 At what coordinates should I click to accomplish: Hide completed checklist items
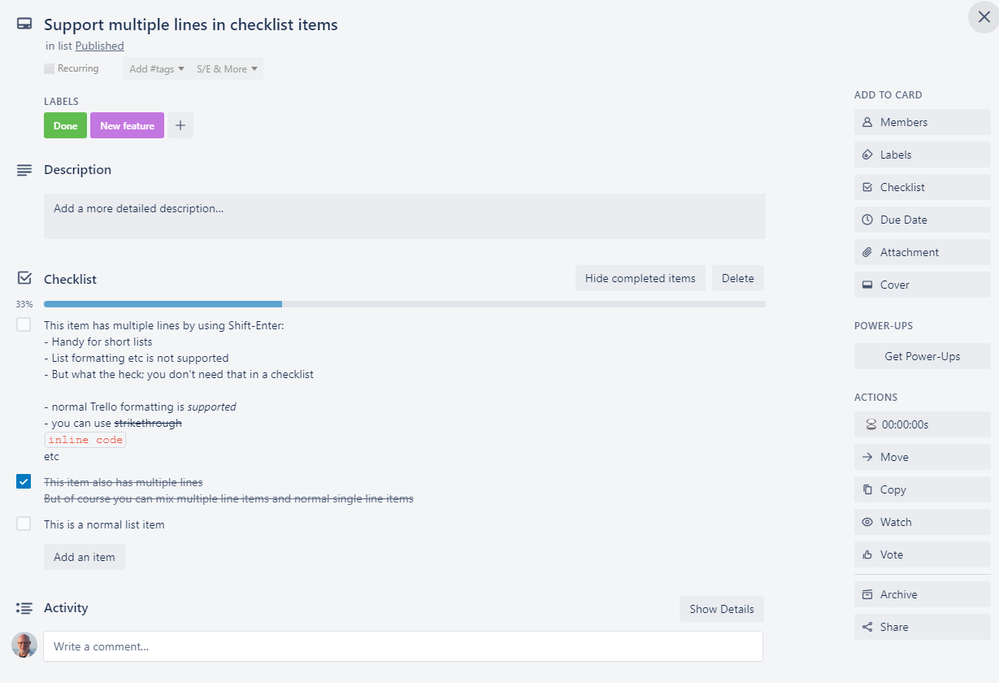click(x=640, y=278)
